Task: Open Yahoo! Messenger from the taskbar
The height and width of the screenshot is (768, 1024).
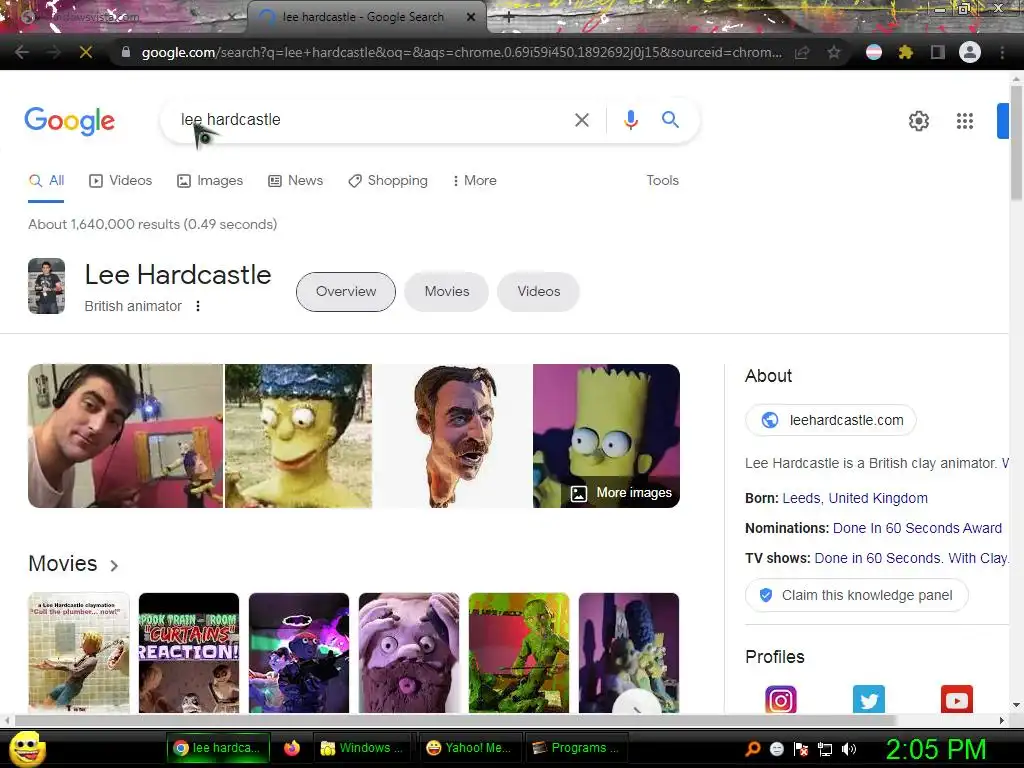Action: tap(468, 748)
